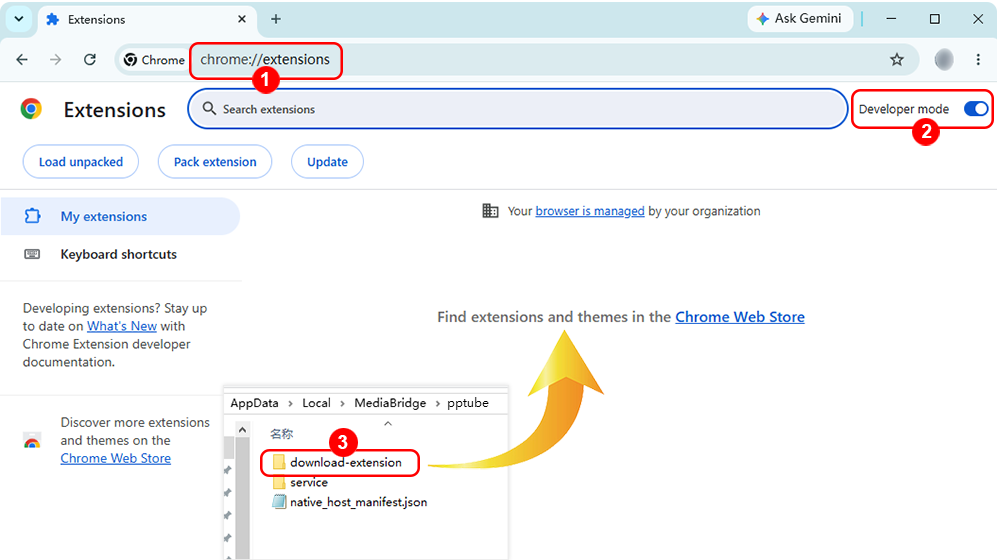This screenshot has width=1000, height=560.
Task: Click the Ask Gemini button
Action: coord(800,18)
